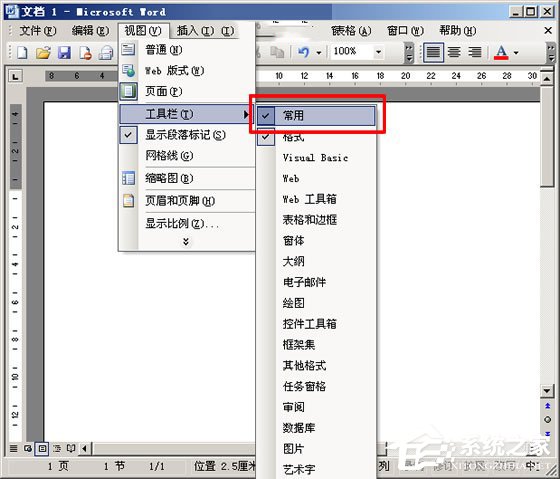This screenshot has height=479, width=560.
Task: Click vertical scrollbar down arrow
Action: pos(547,391)
